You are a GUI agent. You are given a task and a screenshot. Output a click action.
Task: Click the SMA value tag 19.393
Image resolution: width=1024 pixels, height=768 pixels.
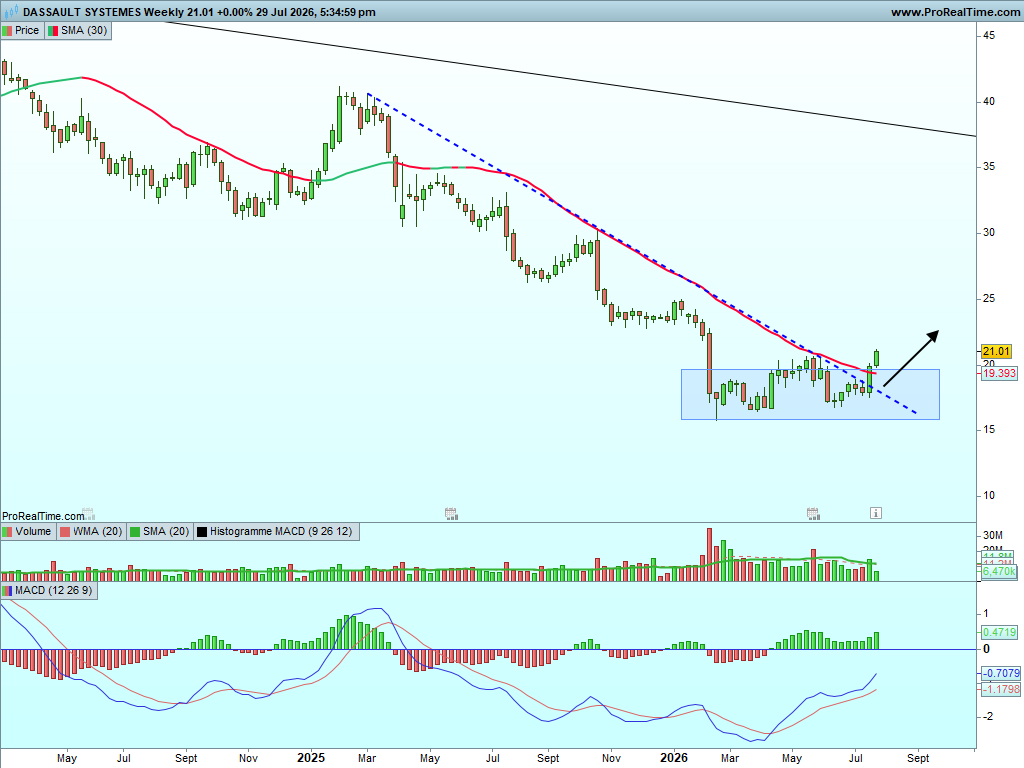(x=999, y=373)
